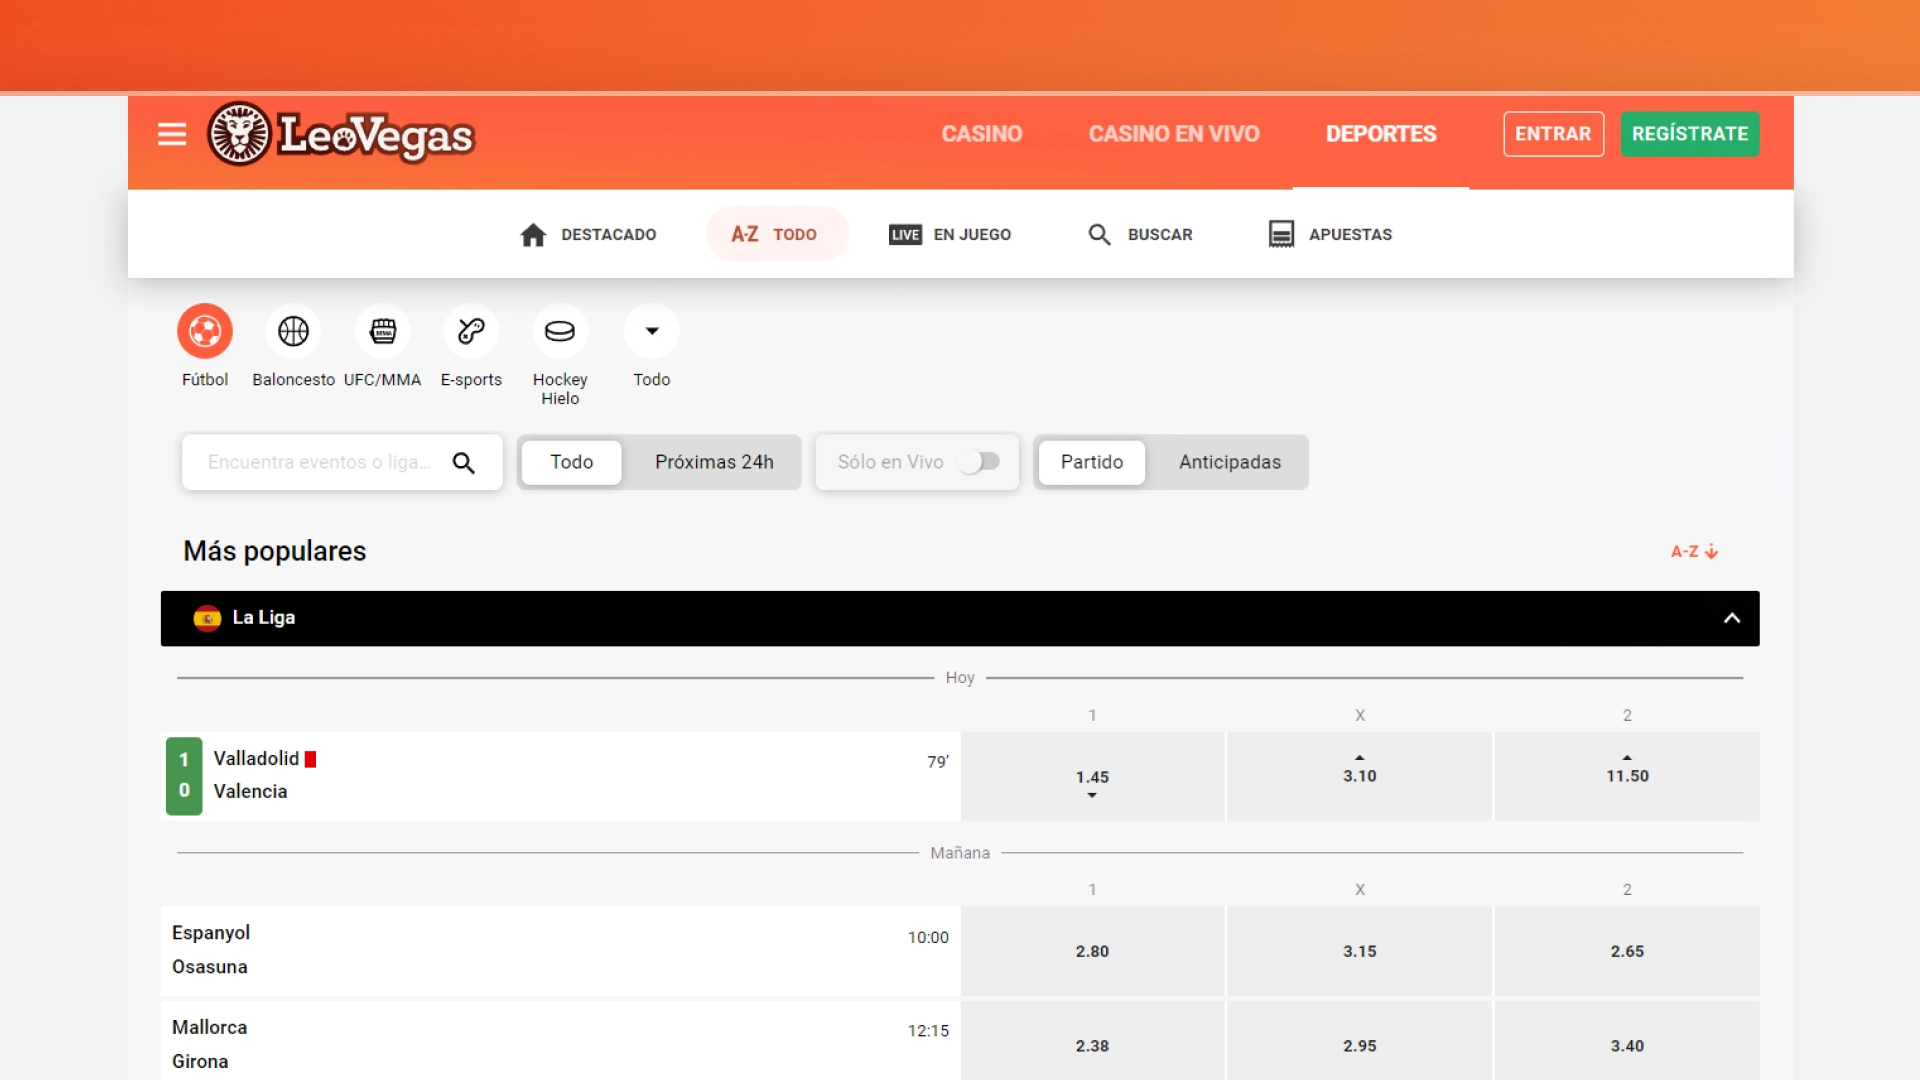This screenshot has width=1920, height=1080.
Task: Open the DEPORTES section
Action: click(1381, 134)
